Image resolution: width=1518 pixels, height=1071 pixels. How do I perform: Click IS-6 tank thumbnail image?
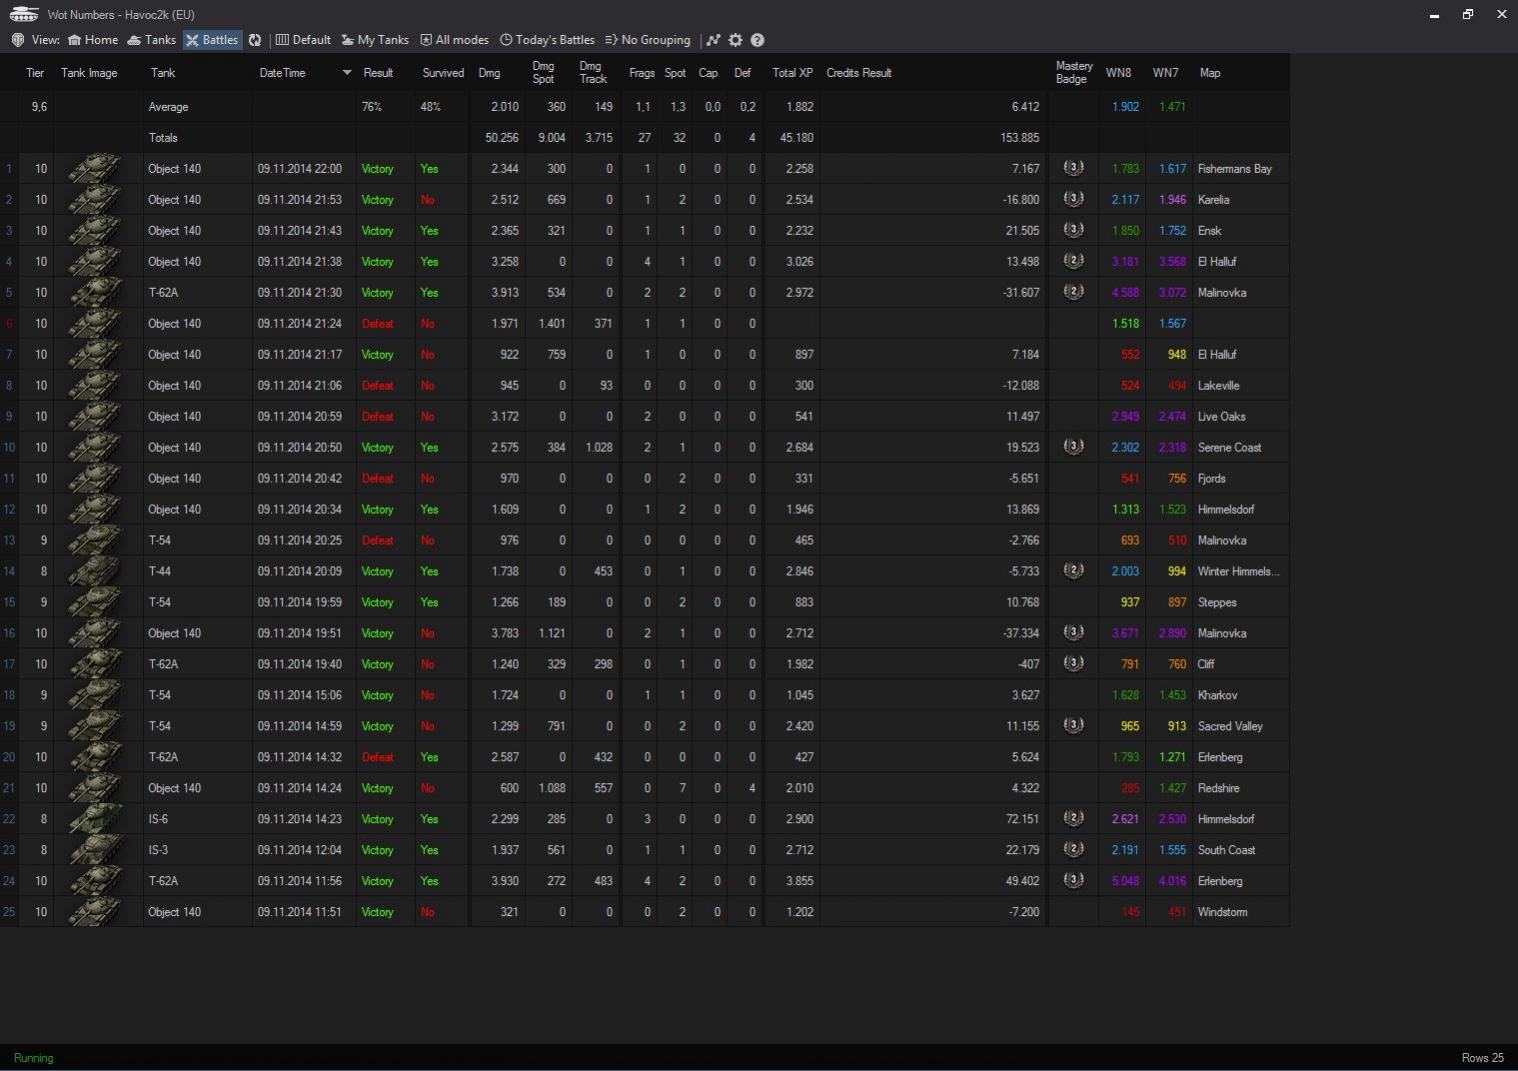click(x=95, y=819)
